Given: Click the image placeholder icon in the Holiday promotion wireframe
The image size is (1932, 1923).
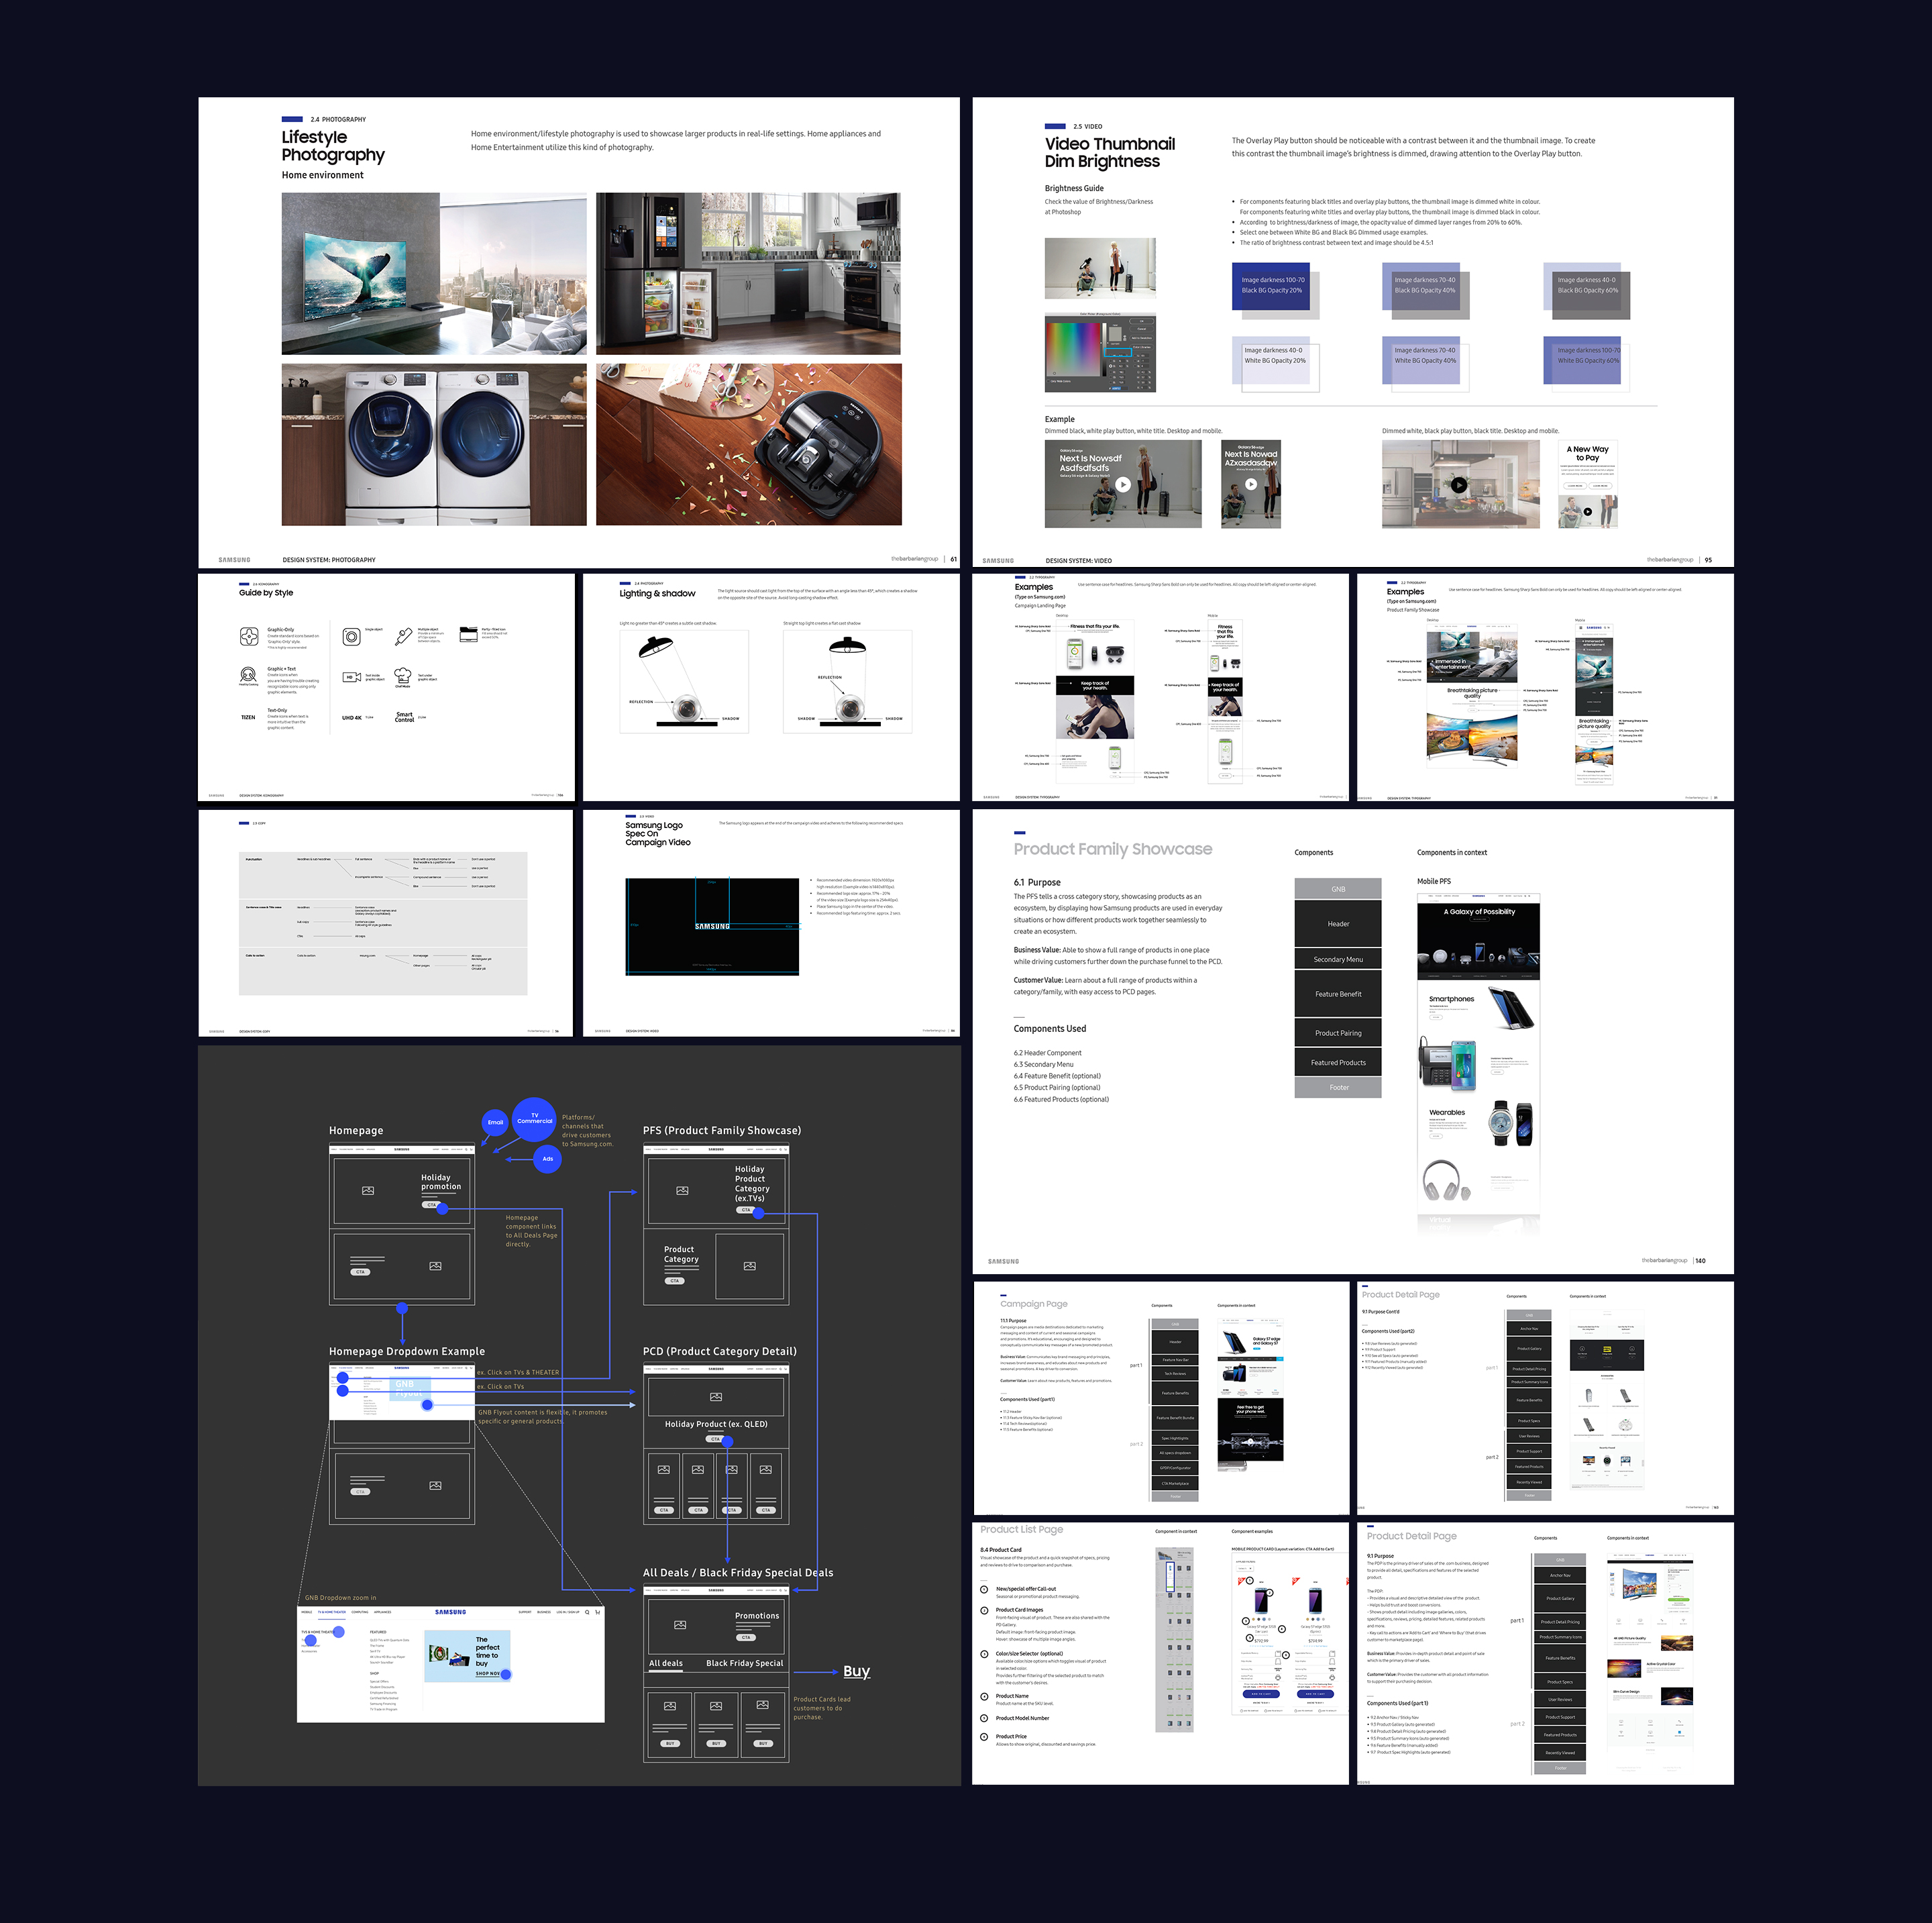Looking at the screenshot, I should (x=368, y=1192).
